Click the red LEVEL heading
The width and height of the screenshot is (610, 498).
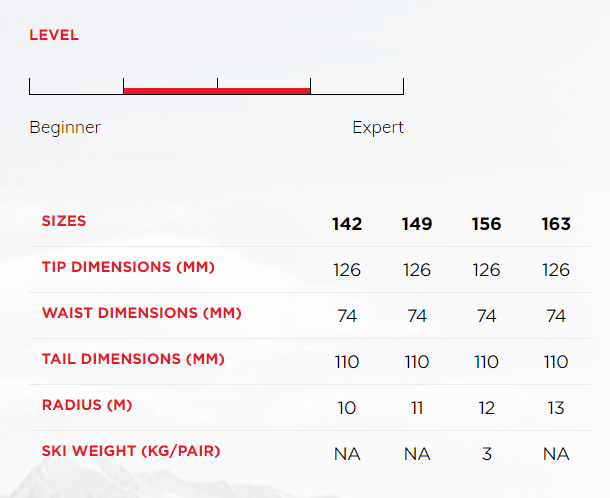[54, 35]
